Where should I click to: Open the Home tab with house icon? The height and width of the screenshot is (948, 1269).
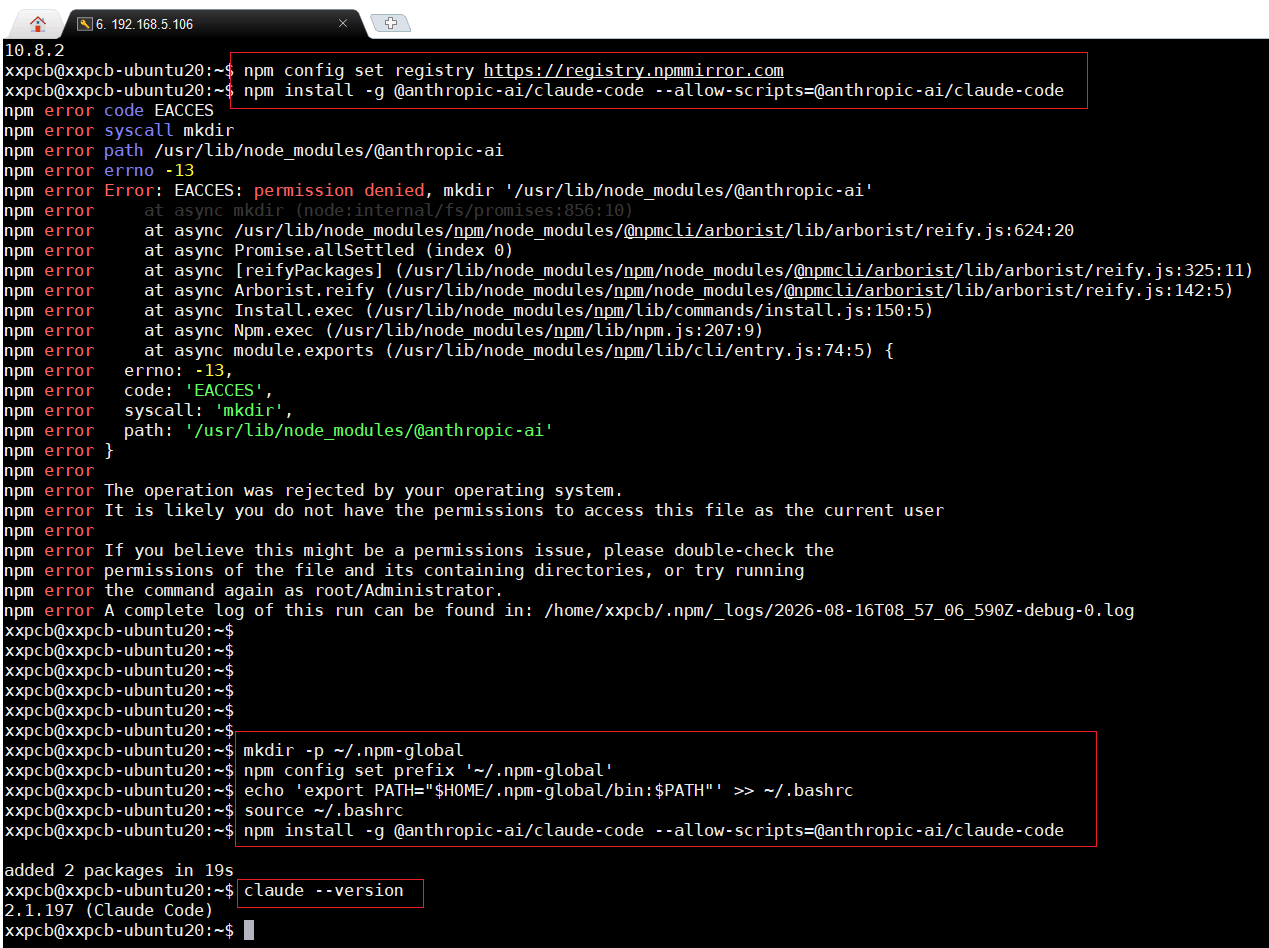(x=37, y=23)
